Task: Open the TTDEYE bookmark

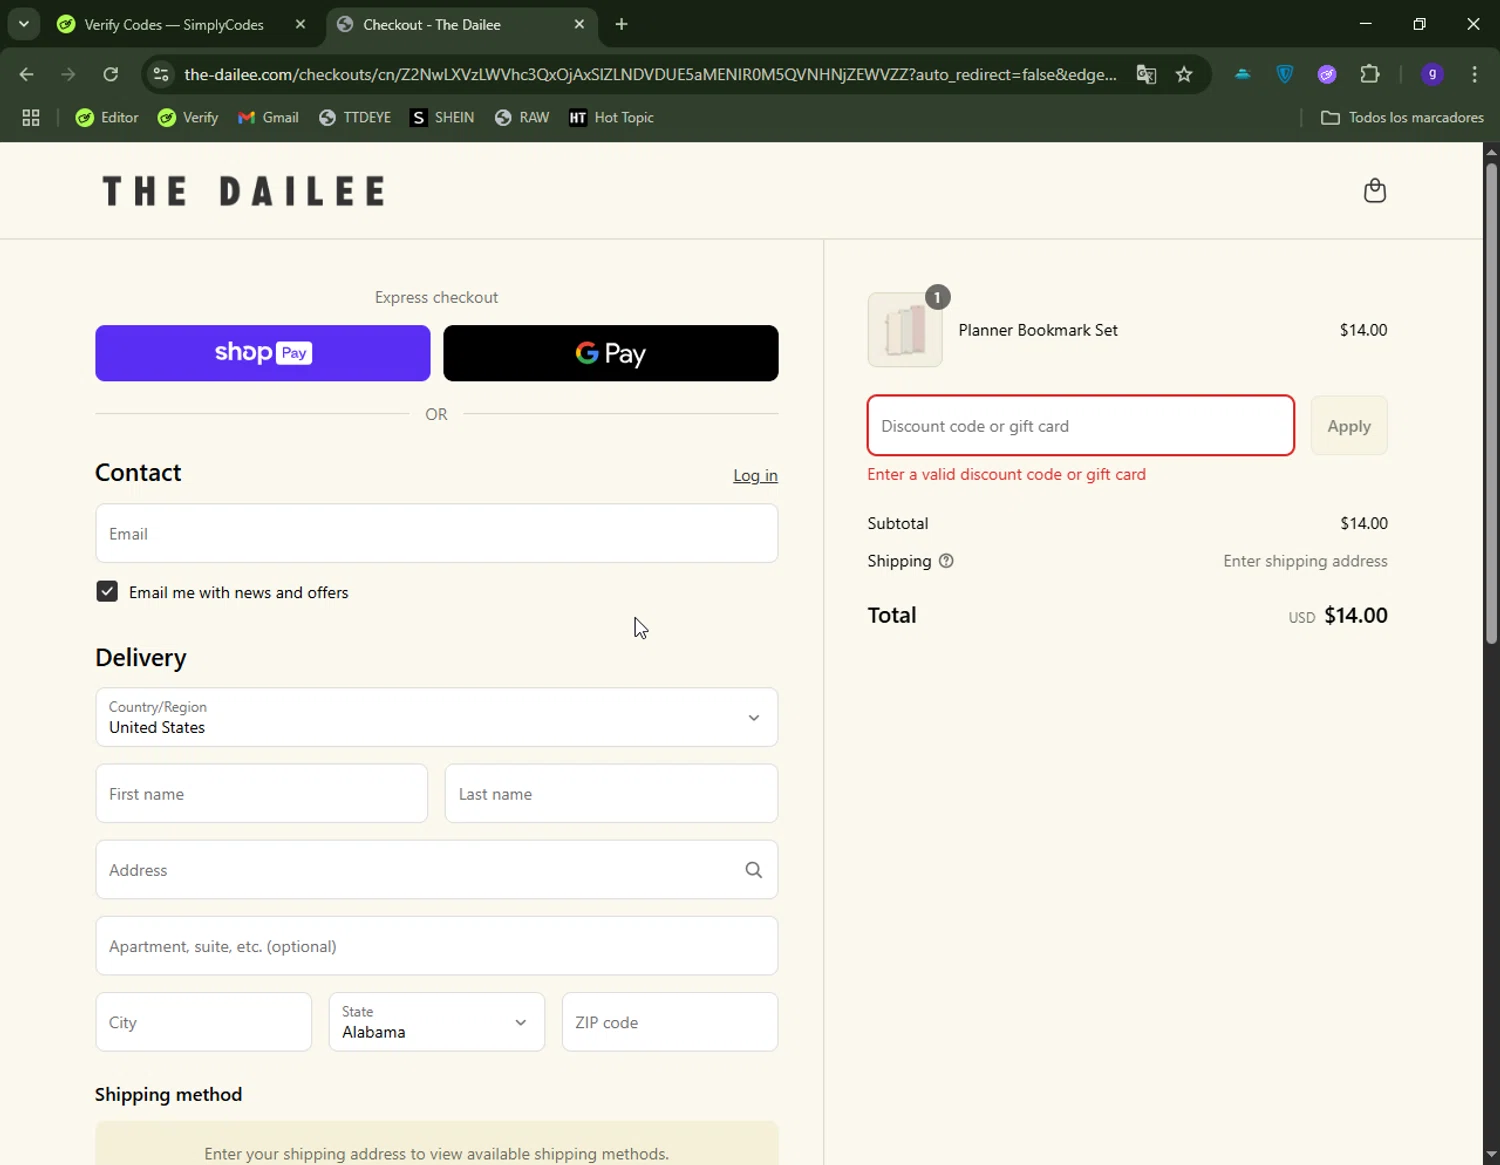Action: (x=355, y=117)
